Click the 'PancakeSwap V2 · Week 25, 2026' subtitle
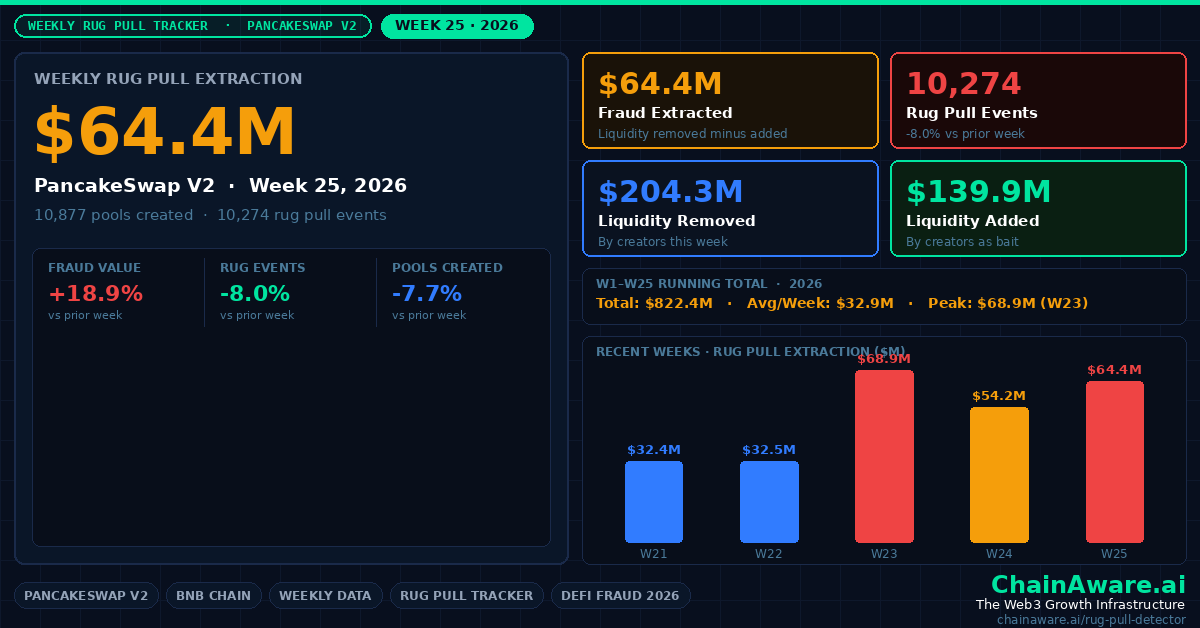Screen dimensions: 1200x628 220,186
